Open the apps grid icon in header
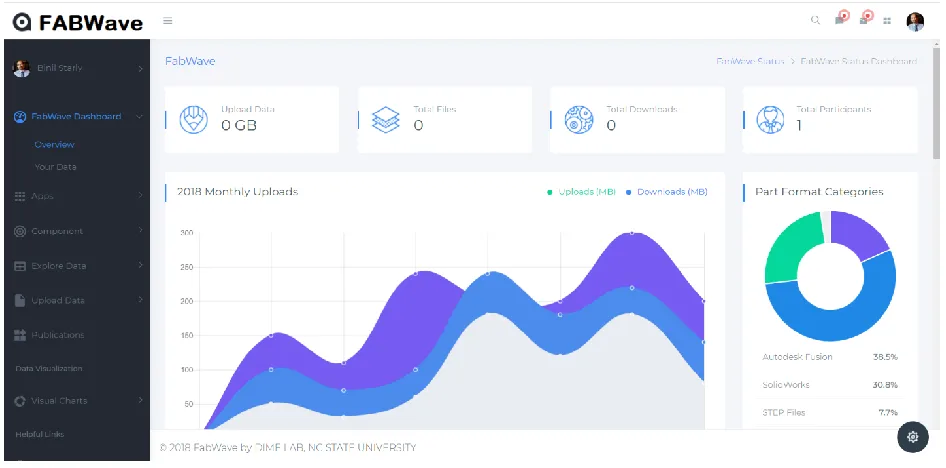The width and height of the screenshot is (946, 468). 887,21
